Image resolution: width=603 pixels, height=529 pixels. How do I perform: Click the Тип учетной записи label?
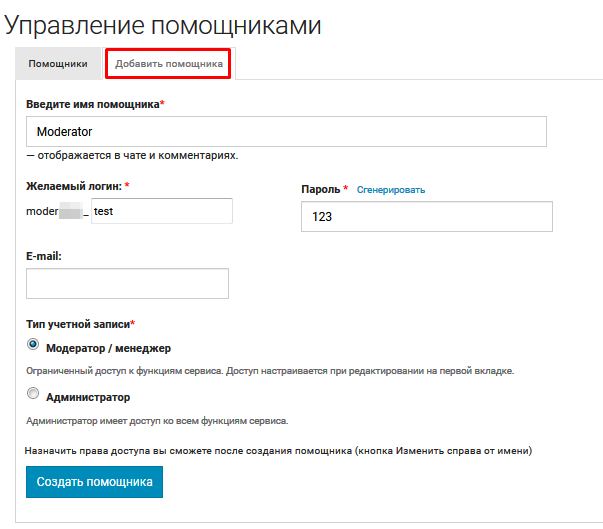pos(77,324)
